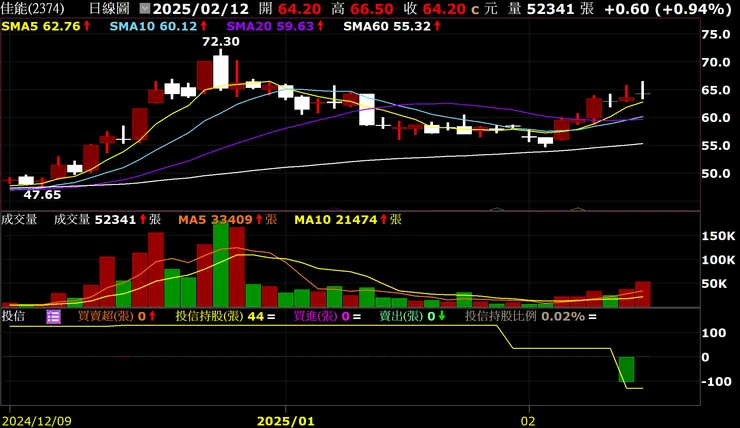Image resolution: width=740 pixels, height=428 pixels.
Task: Click the 70.0 price axis label
Action: tap(716, 62)
